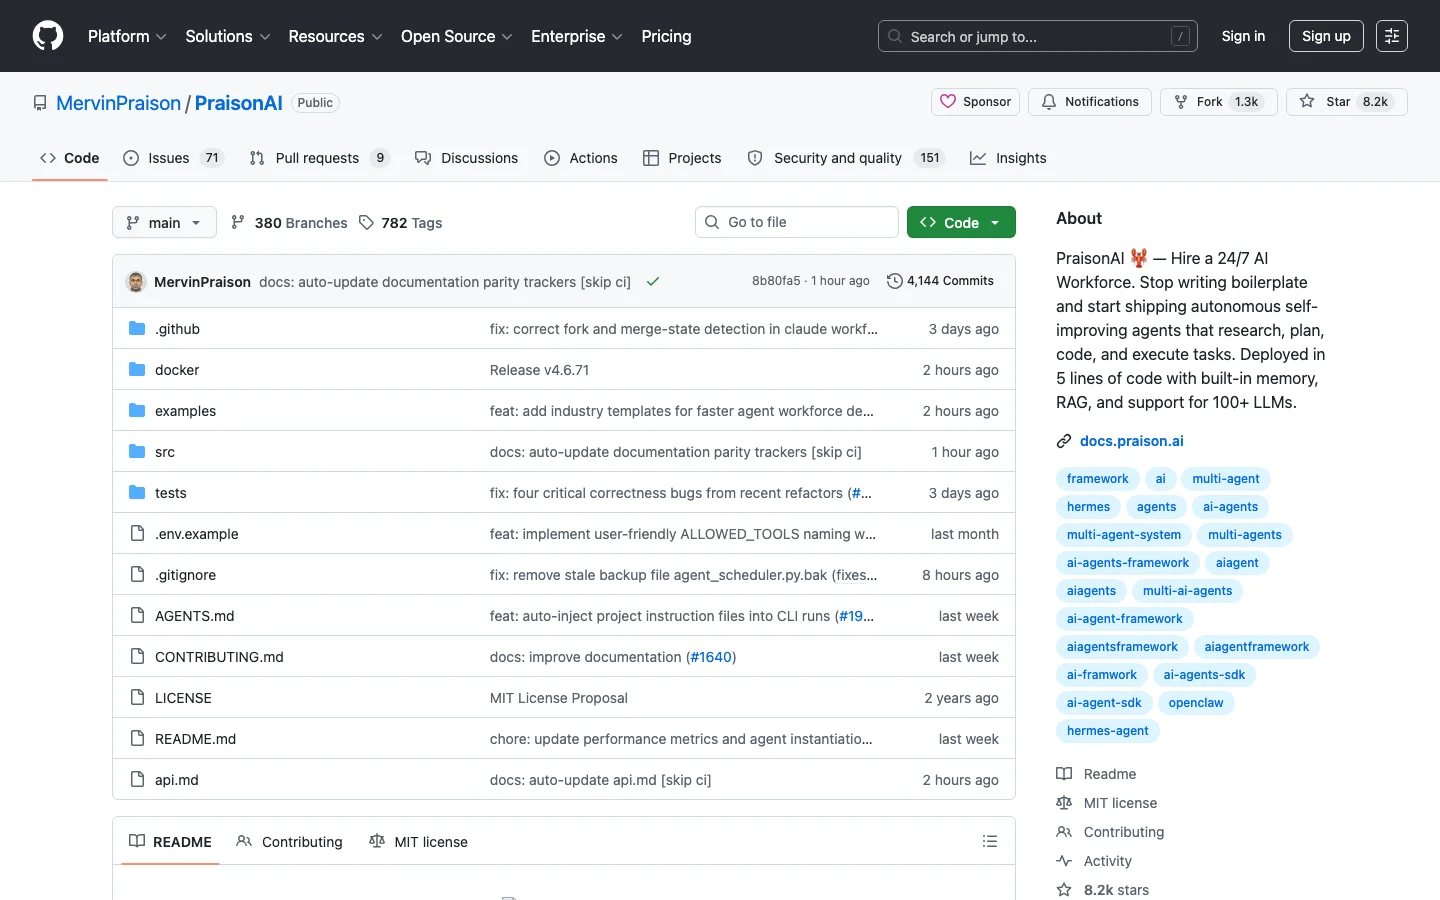Open the Pricing link
The width and height of the screenshot is (1440, 900).
point(666,36)
